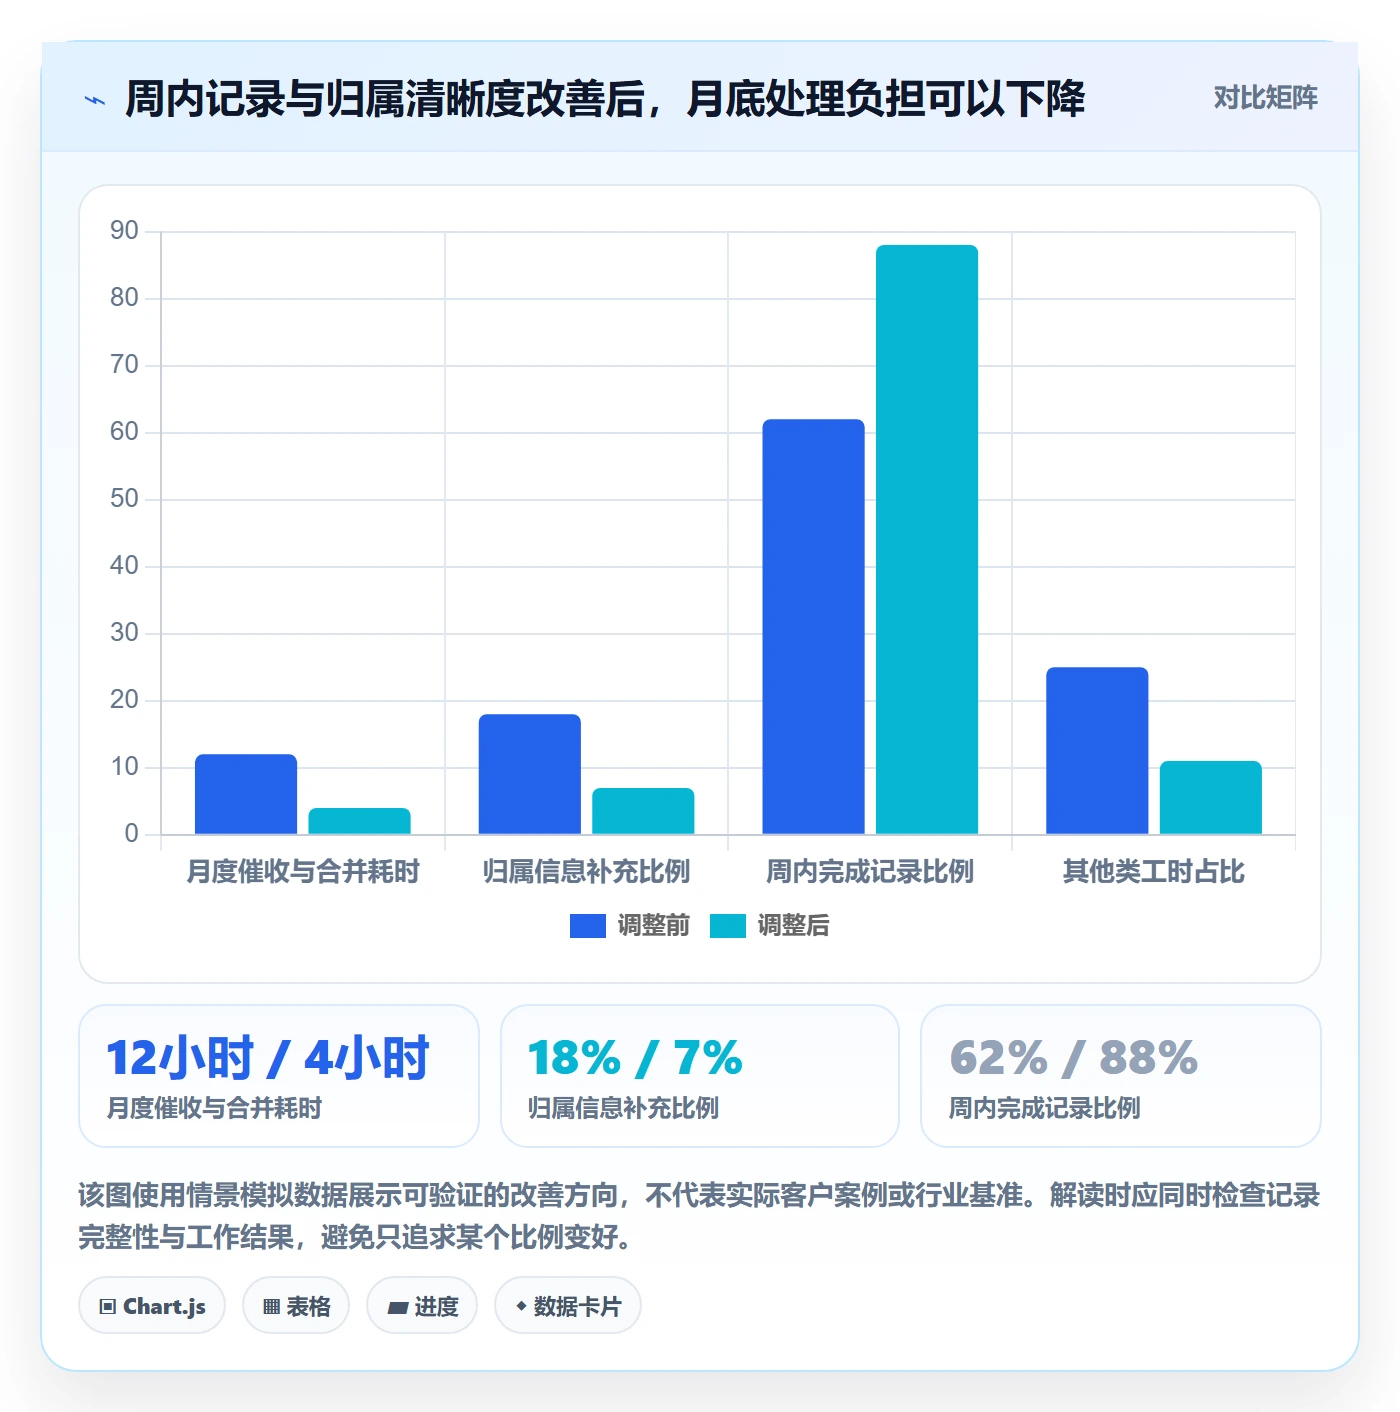Image resolution: width=1400 pixels, height=1412 pixels.
Task: Click the 周内完成记录比例 caption in stat card
Action: [x=1044, y=1108]
